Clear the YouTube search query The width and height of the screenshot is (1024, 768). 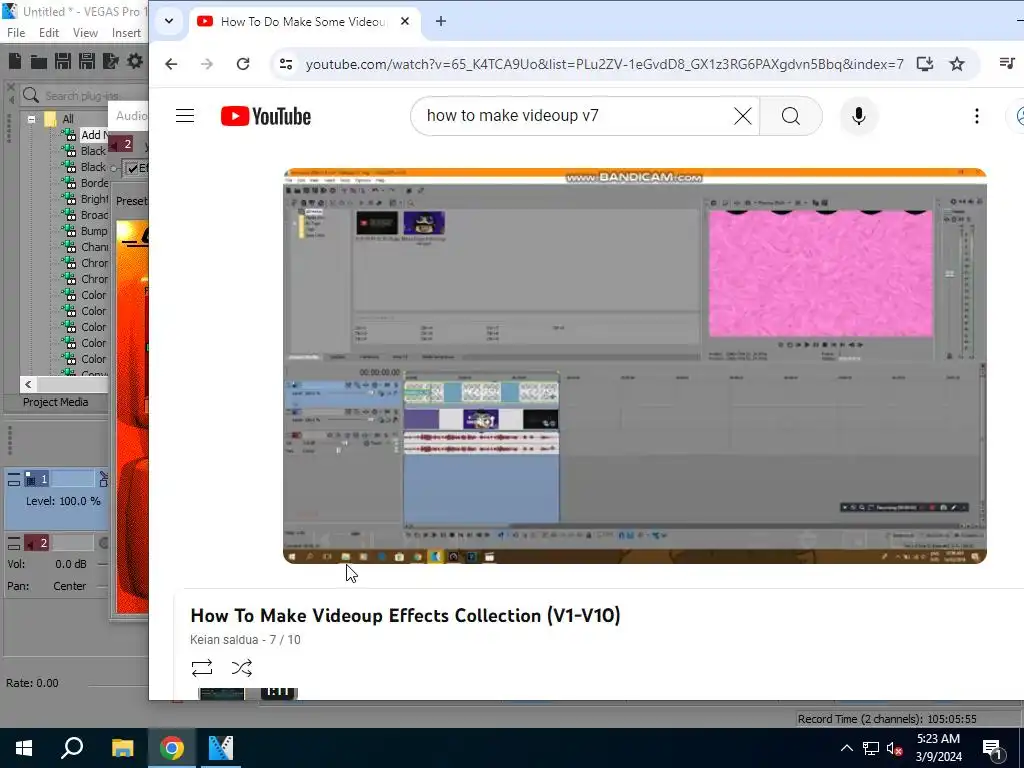point(743,116)
